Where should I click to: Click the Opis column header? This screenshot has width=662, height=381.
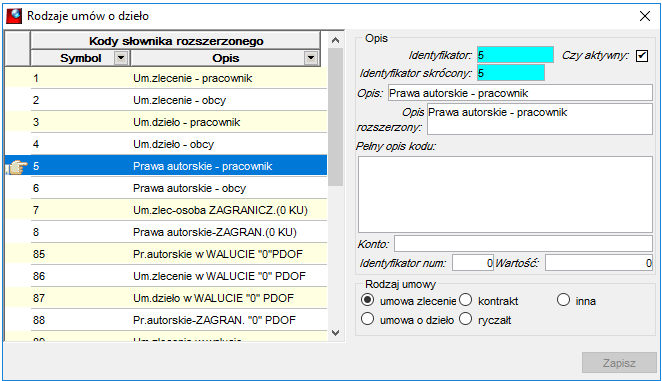(225, 58)
